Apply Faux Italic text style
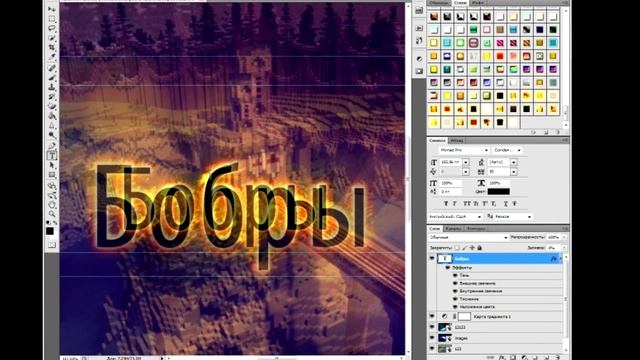The image size is (640, 360). point(455,203)
